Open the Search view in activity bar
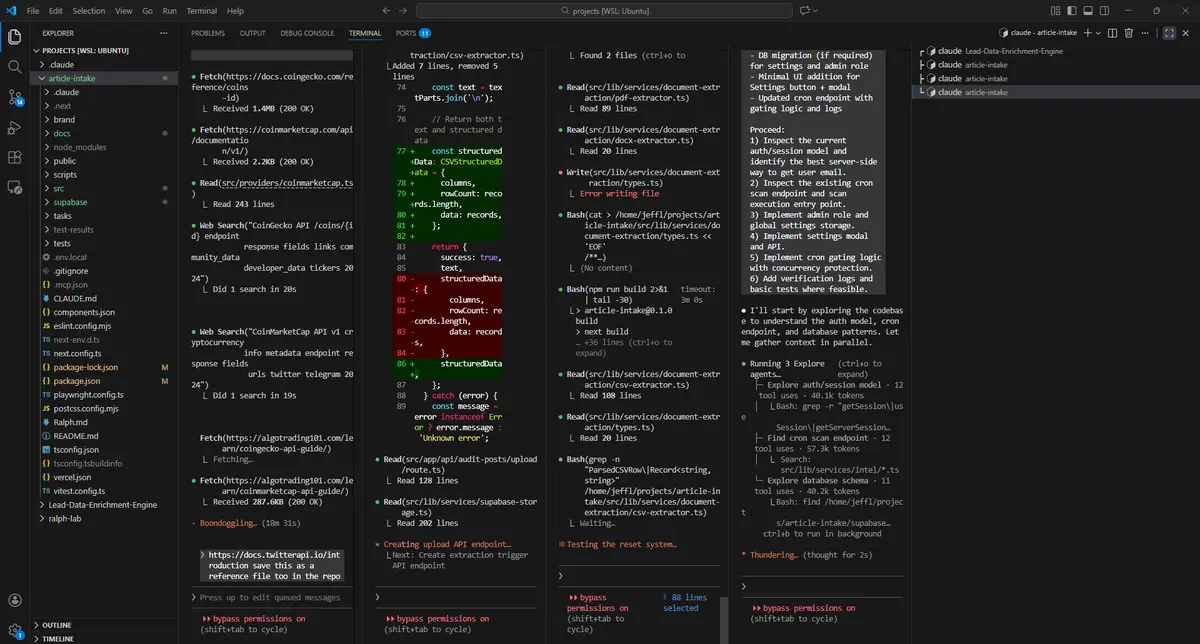 click(15, 67)
